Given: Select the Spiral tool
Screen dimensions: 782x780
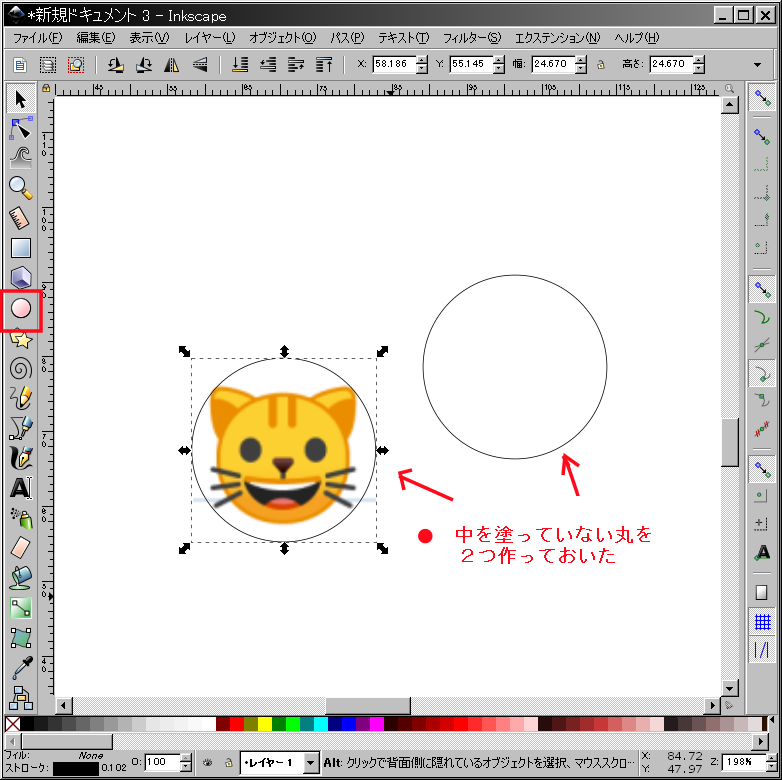Looking at the screenshot, I should tap(20, 369).
